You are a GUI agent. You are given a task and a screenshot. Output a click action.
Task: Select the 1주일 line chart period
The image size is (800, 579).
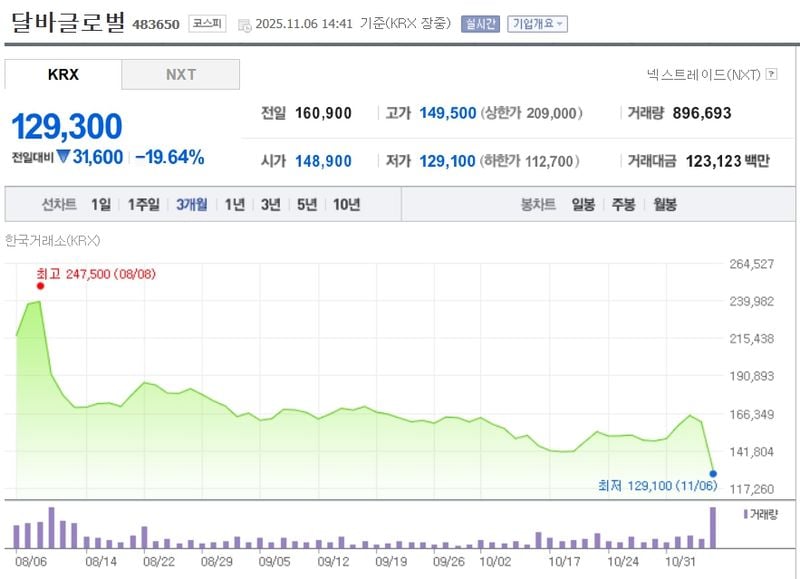pos(143,204)
